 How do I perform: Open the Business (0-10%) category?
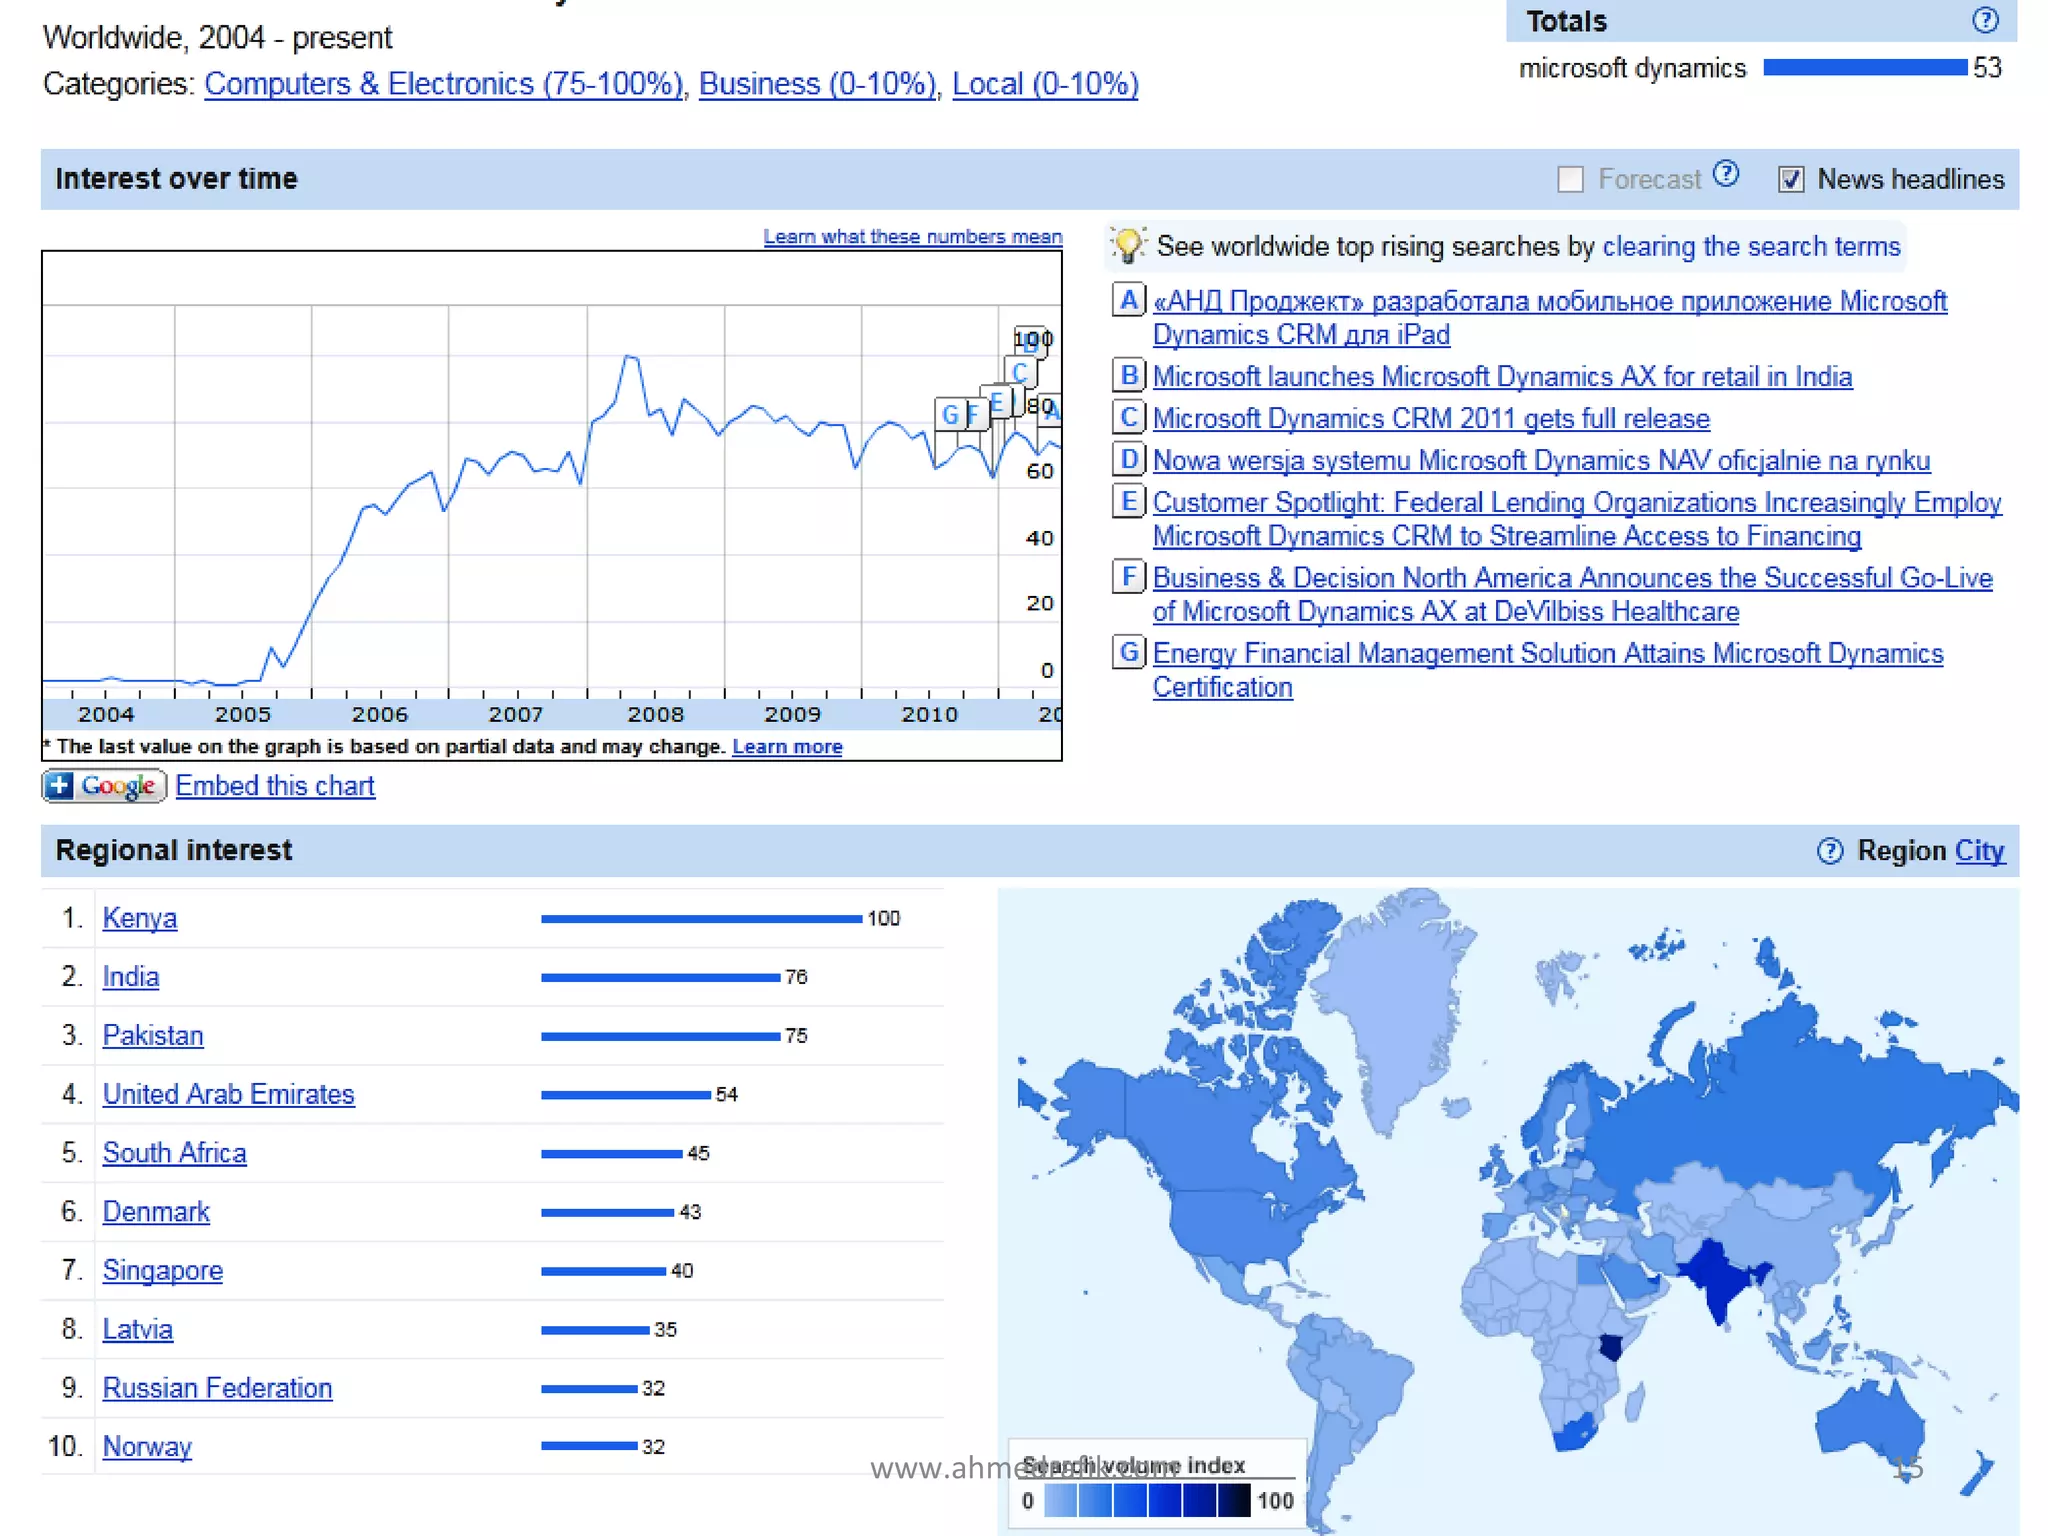(817, 84)
